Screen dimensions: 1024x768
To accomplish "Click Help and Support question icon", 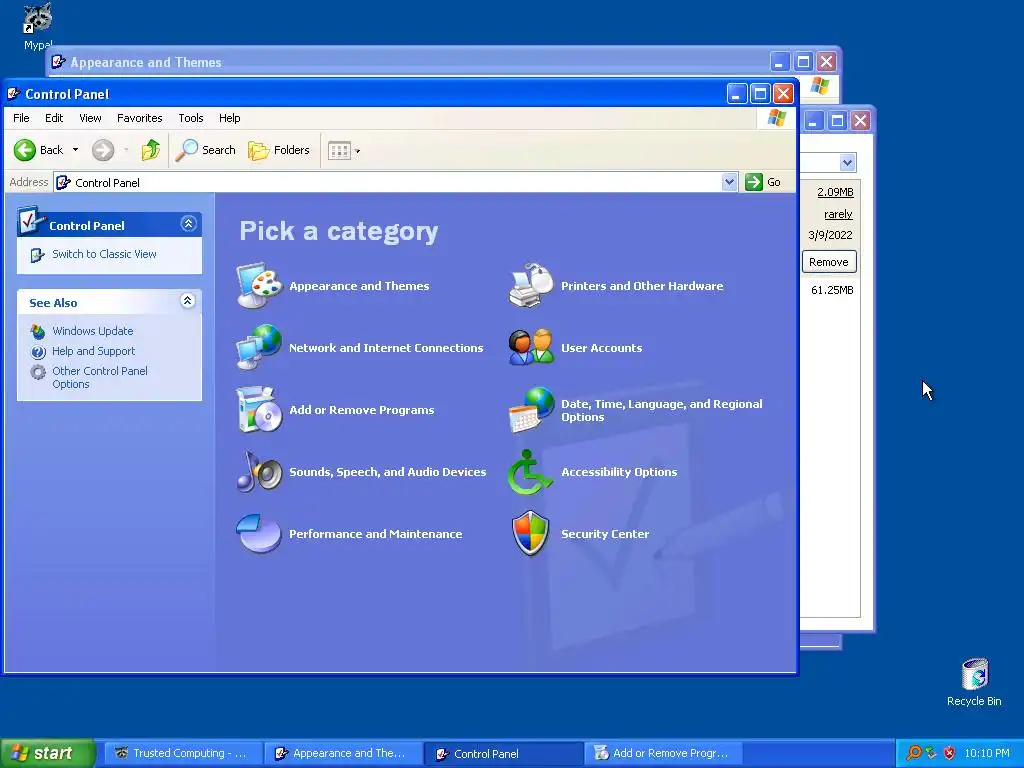I will click(38, 352).
